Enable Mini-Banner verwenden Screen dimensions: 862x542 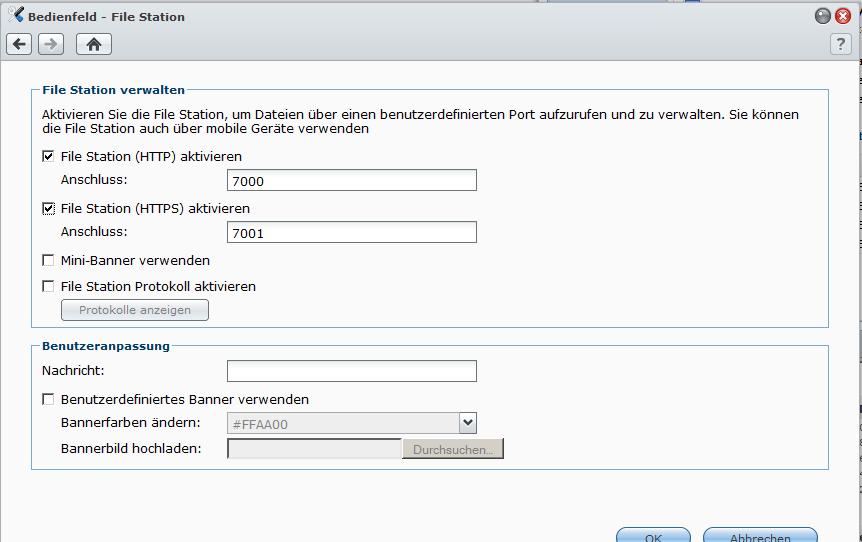[x=48, y=261]
